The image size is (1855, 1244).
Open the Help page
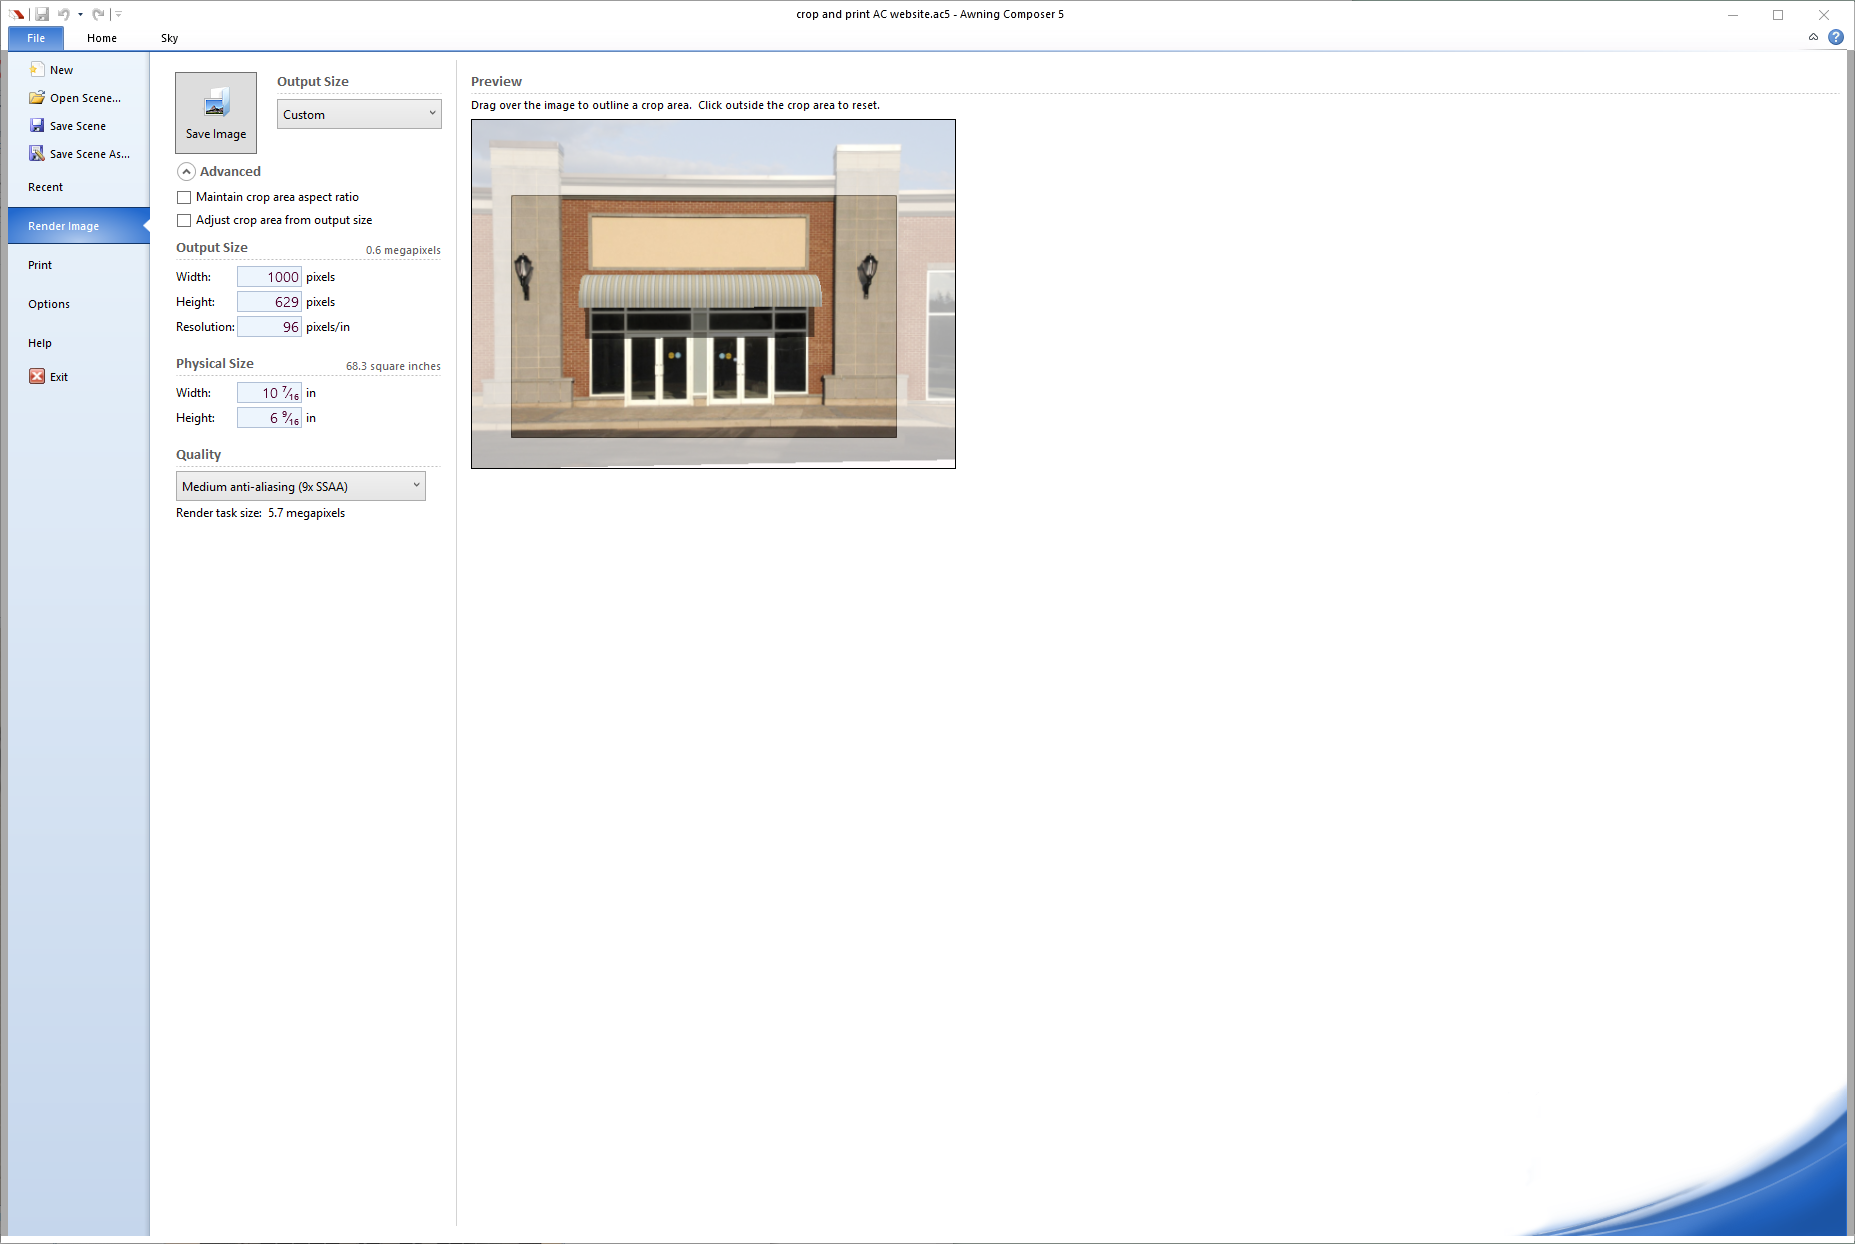[x=40, y=343]
